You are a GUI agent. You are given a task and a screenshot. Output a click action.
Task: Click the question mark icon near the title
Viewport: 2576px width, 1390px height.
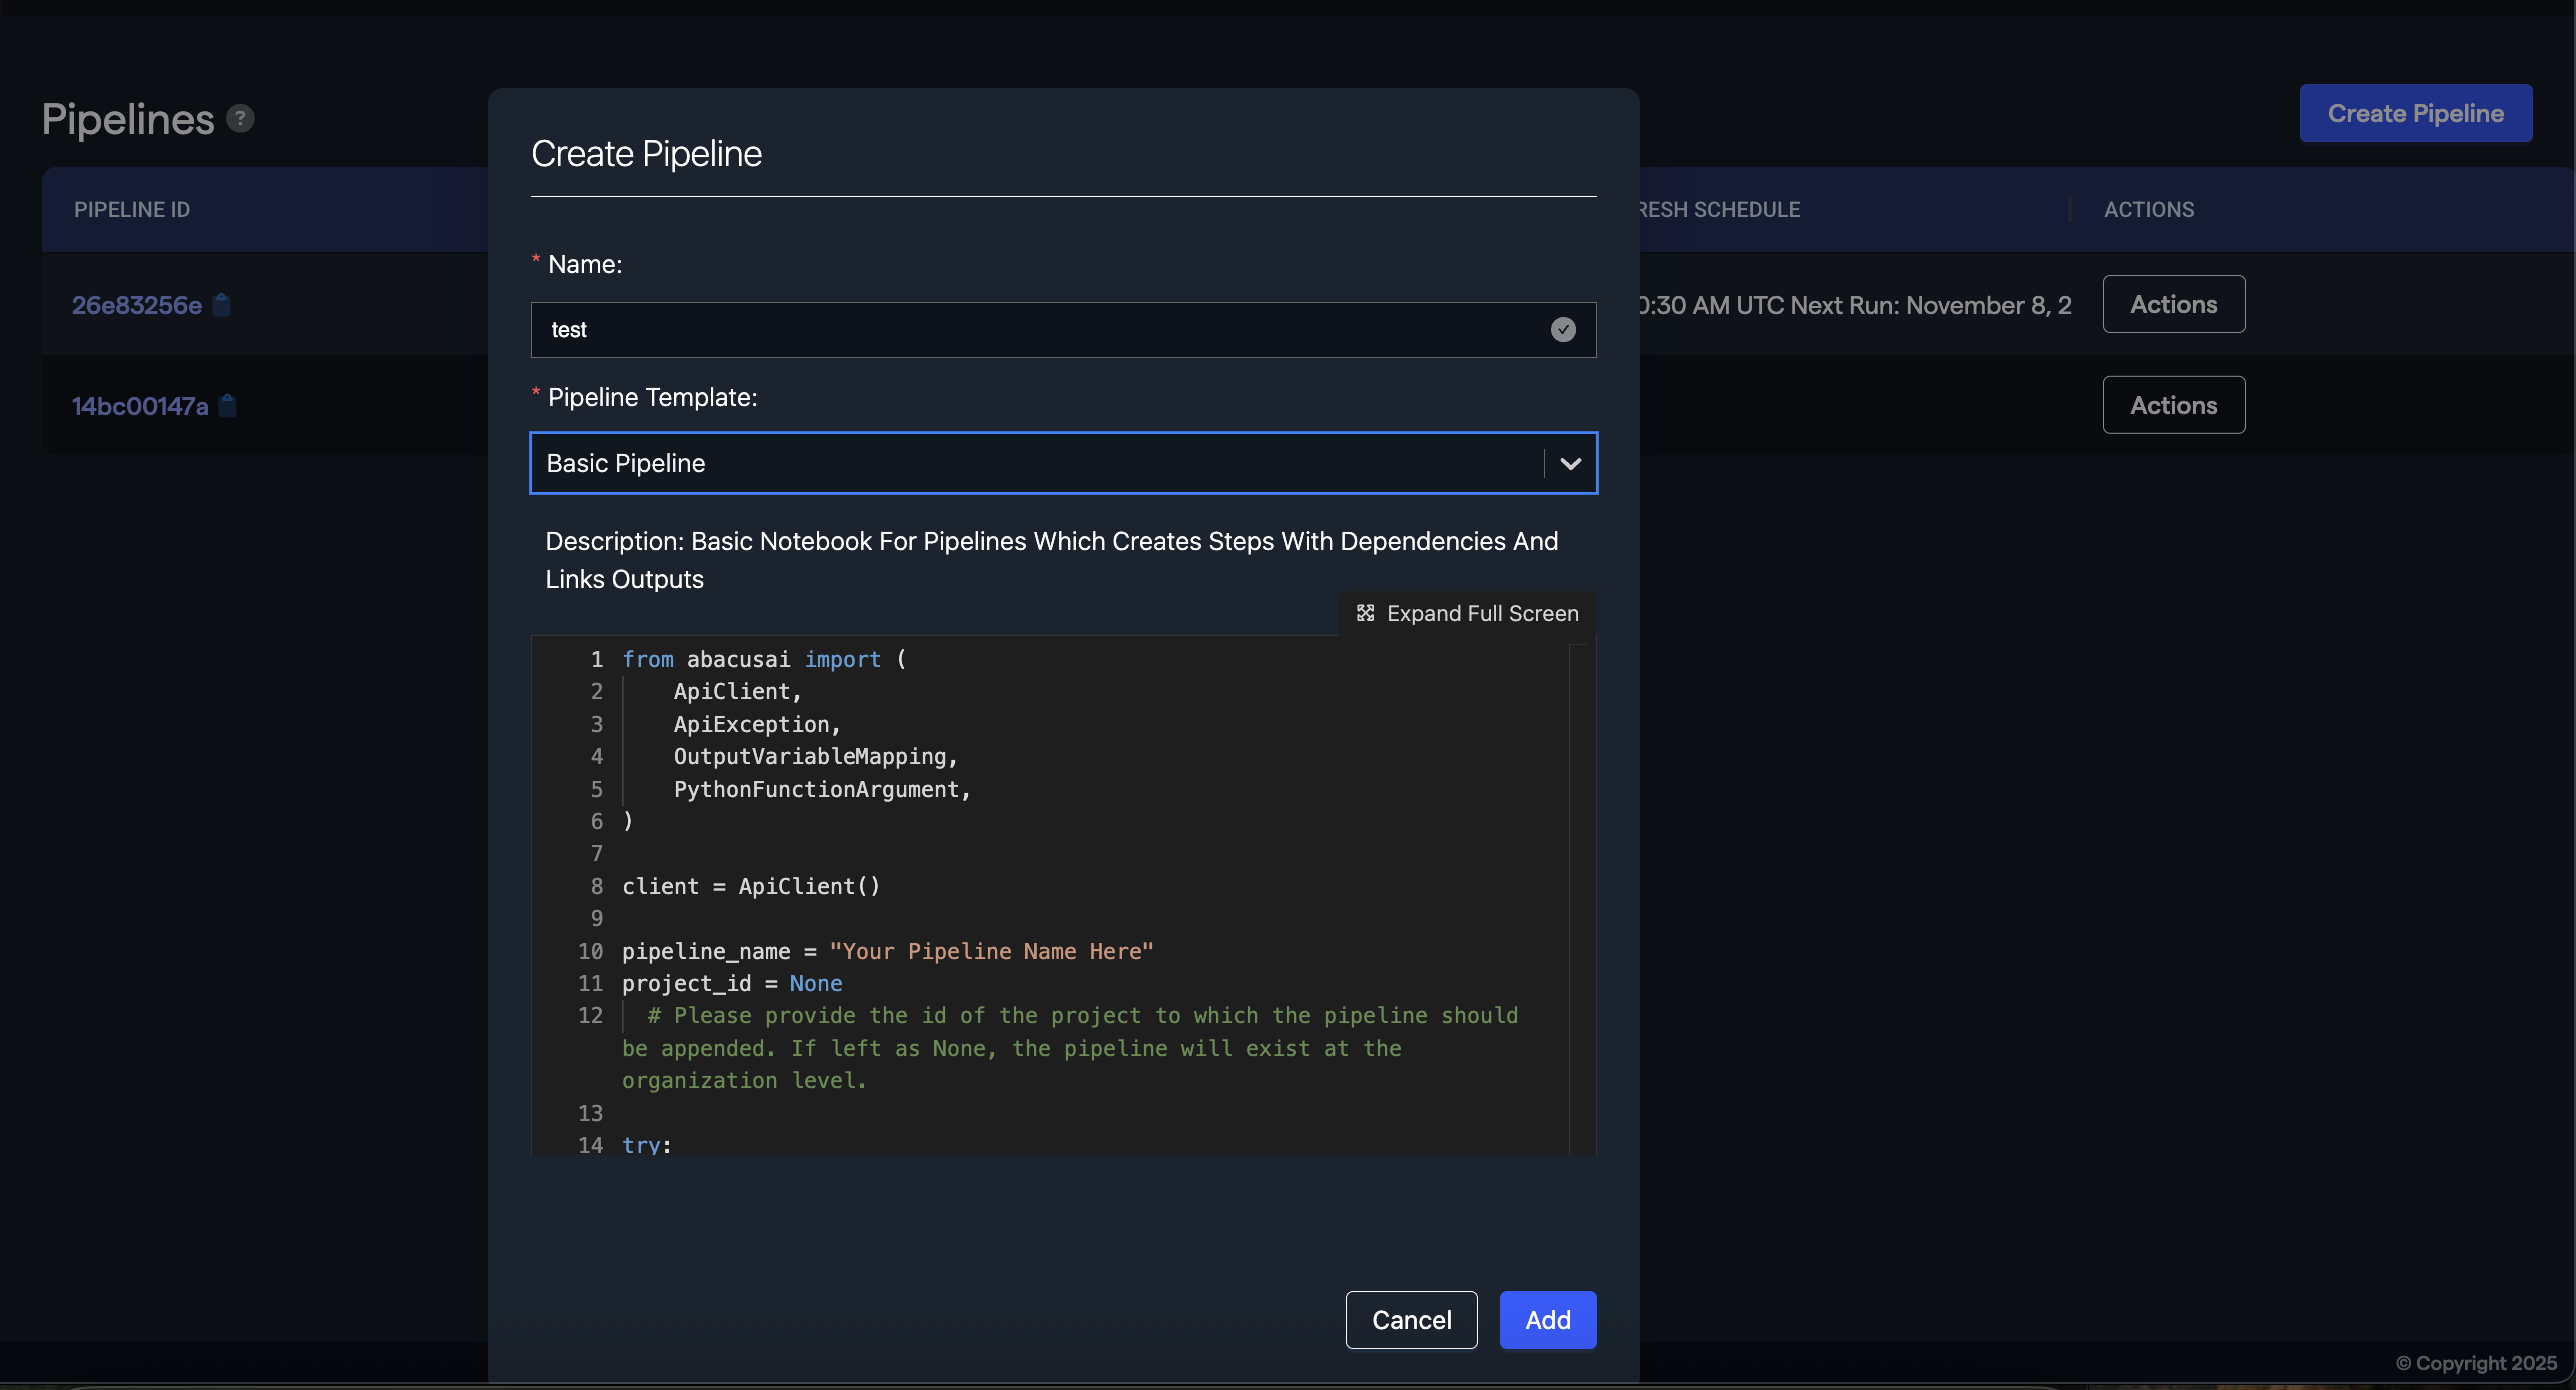click(x=240, y=117)
